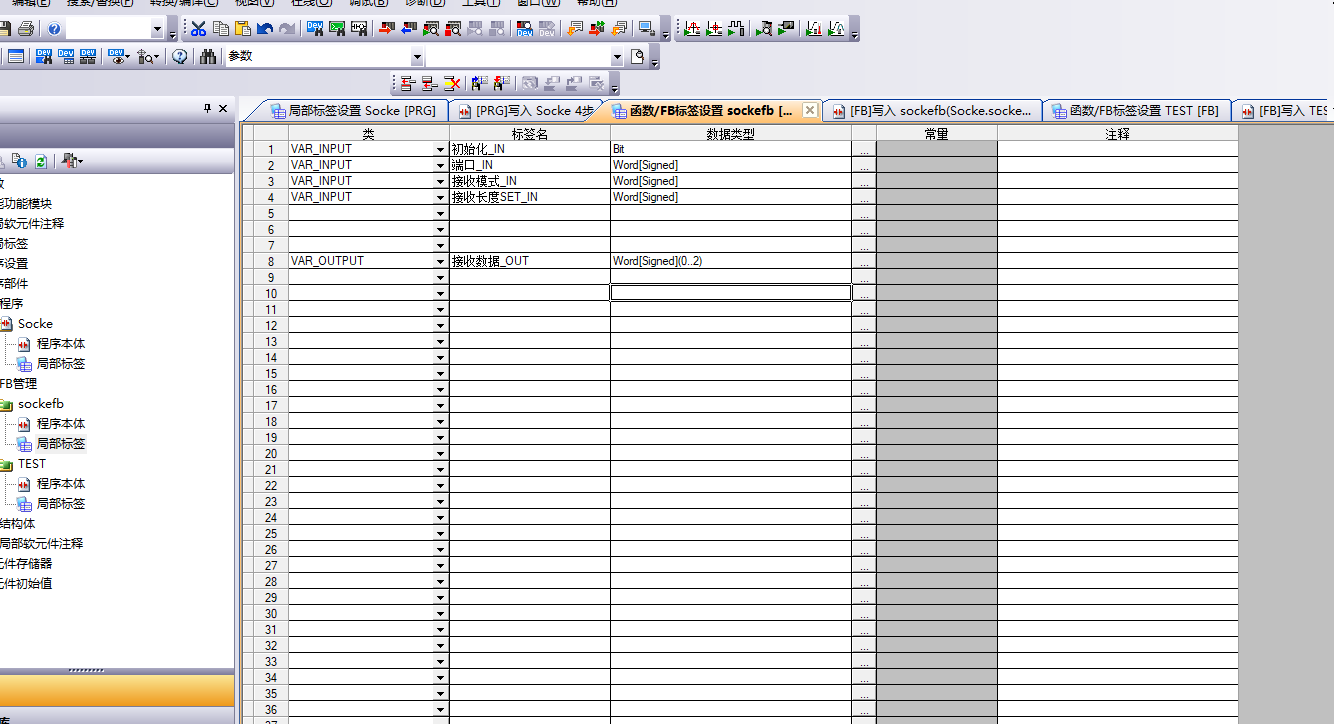Click the Print icon in toolbar
Screen dimensions: 1334x724
click(x=26, y=29)
